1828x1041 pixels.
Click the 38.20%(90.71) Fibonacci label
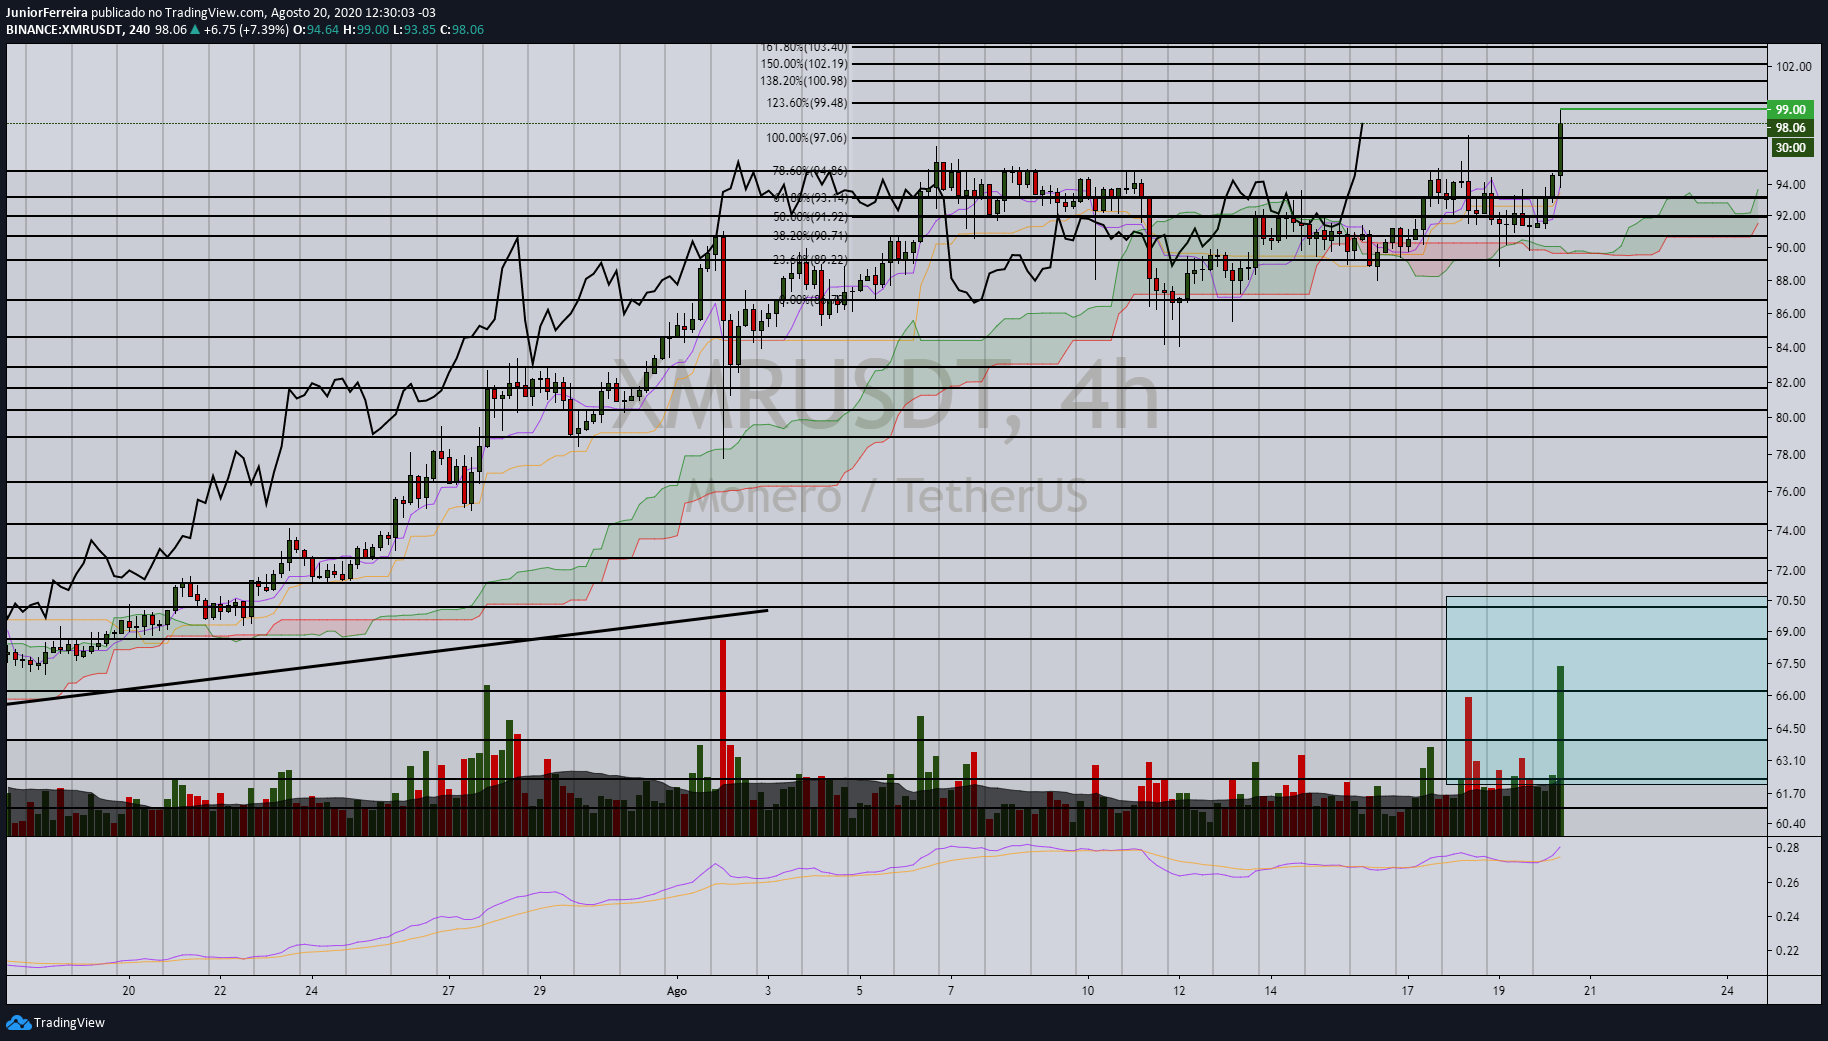click(810, 235)
